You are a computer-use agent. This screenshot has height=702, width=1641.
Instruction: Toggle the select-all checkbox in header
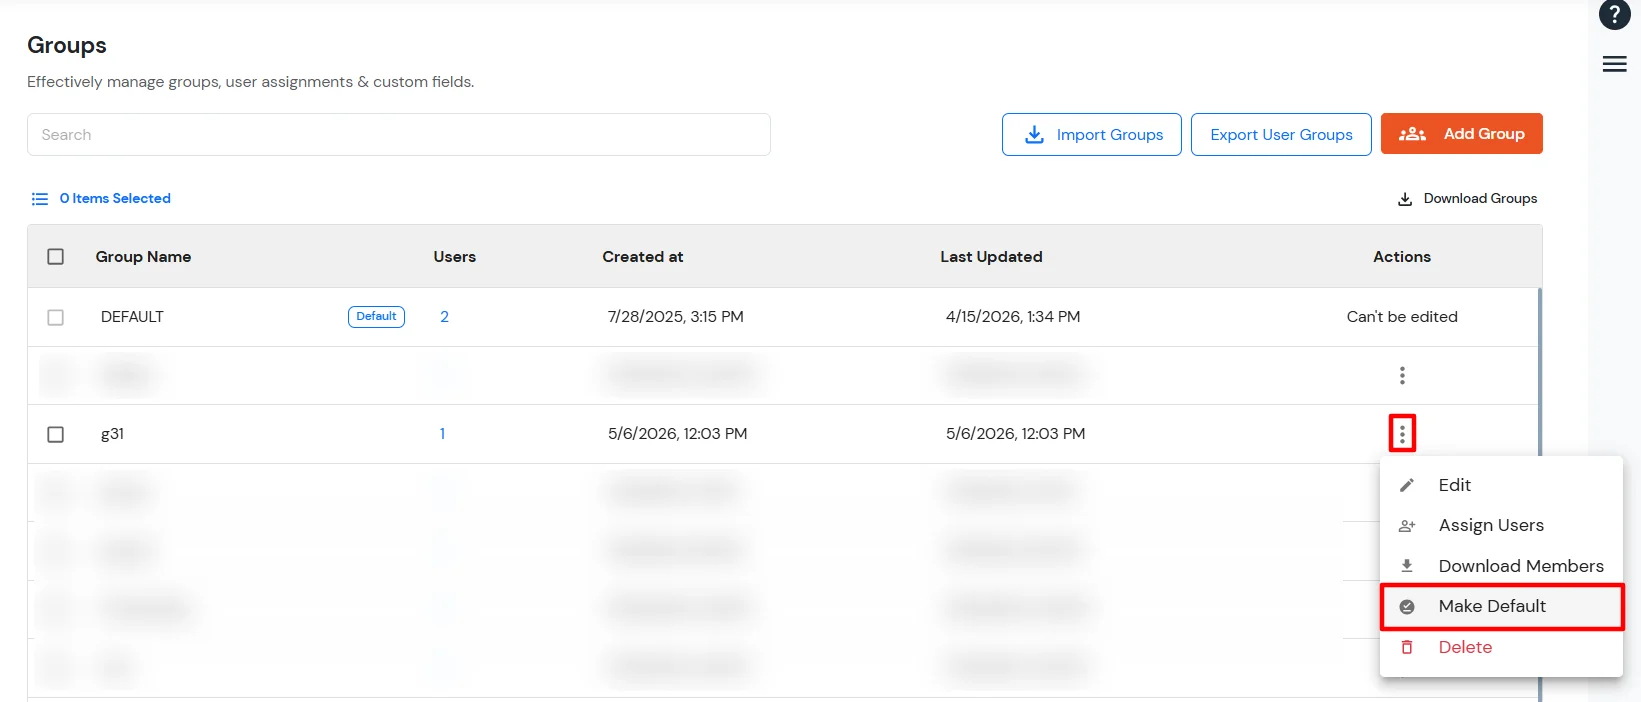(56, 257)
